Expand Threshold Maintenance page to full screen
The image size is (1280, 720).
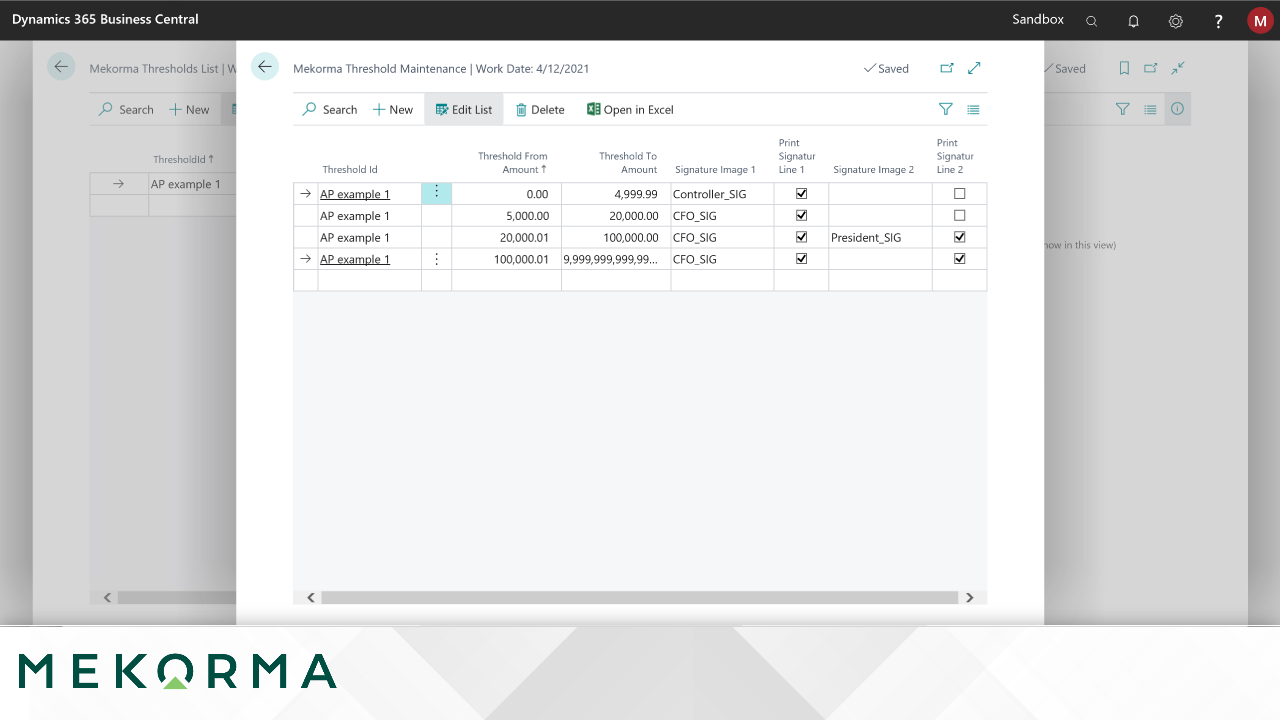click(974, 68)
